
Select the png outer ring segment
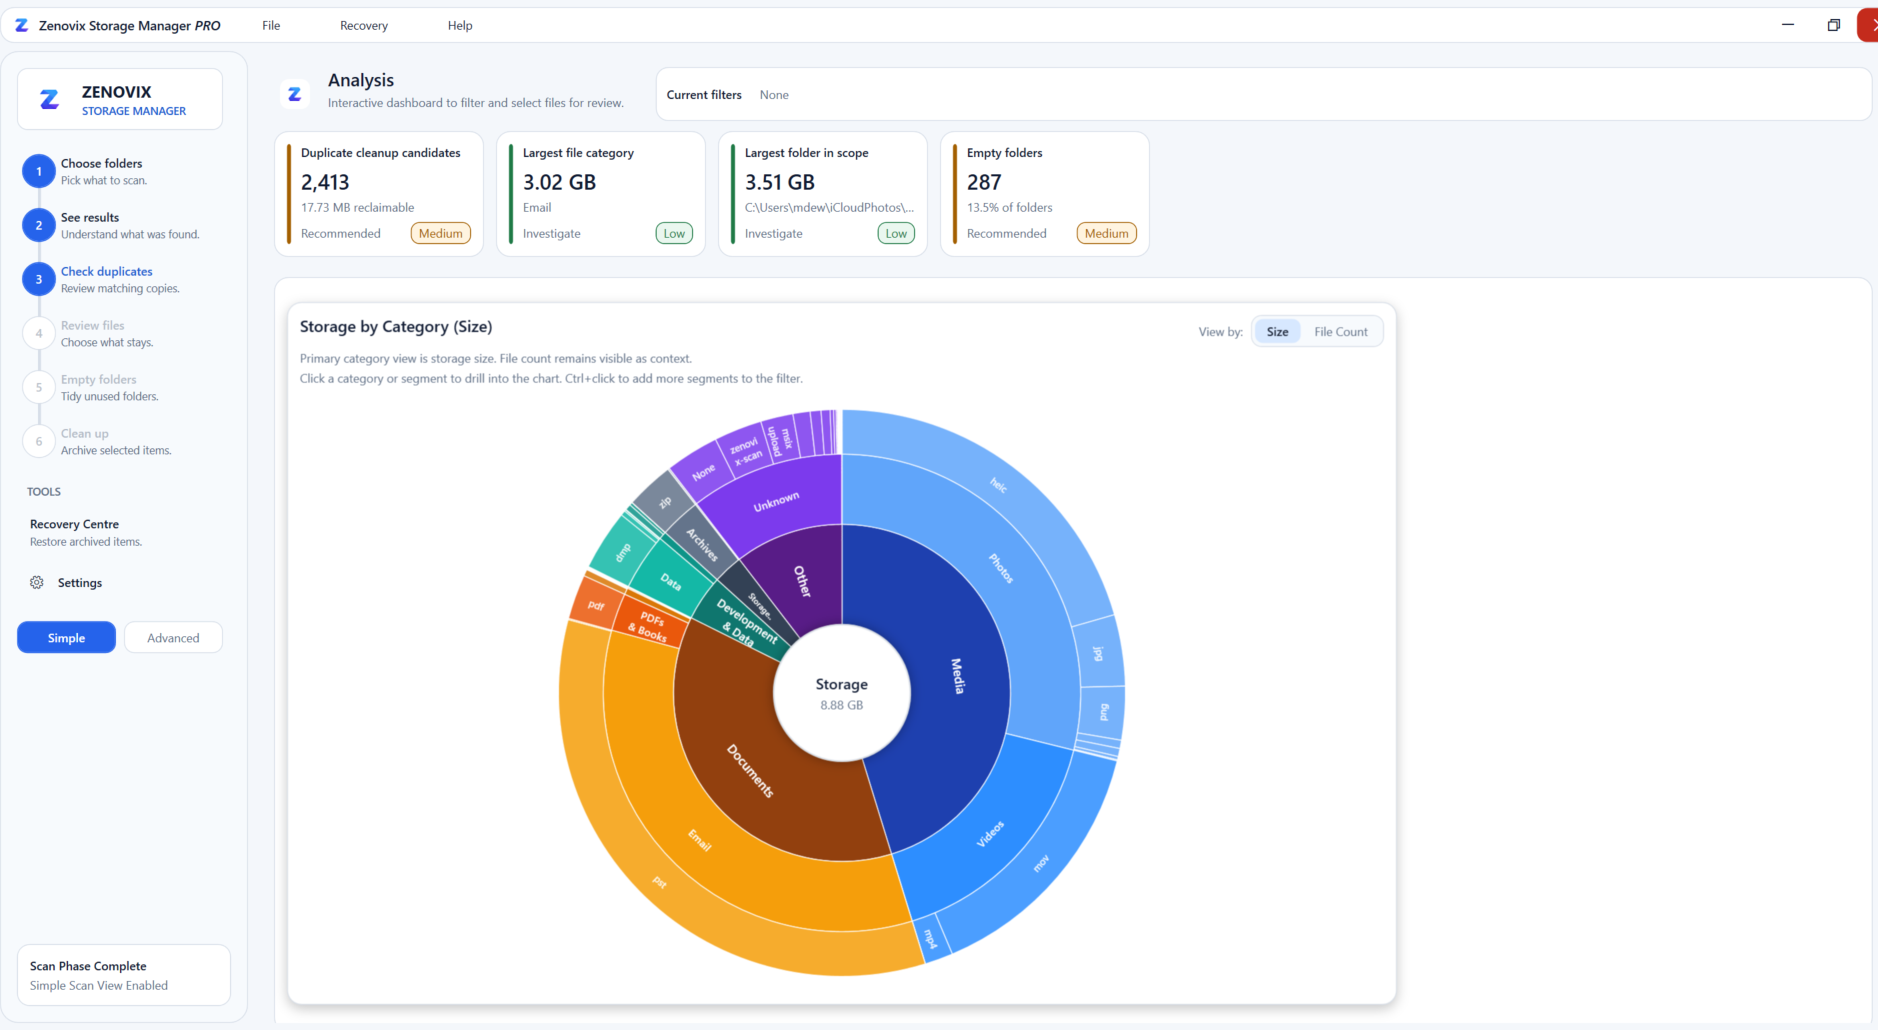tap(1104, 712)
